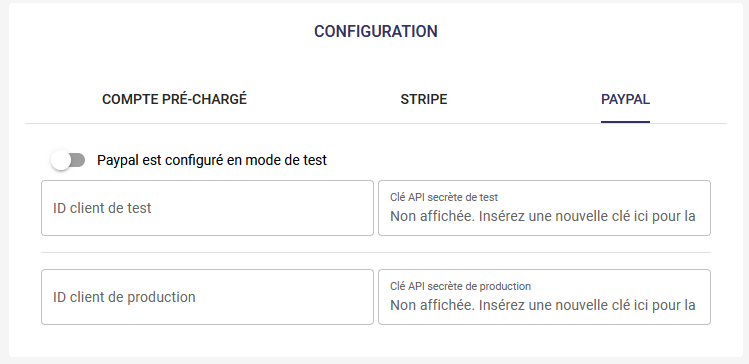
Task: Click the label 'Paypal est configuré en mode de test'
Action: [x=212, y=160]
